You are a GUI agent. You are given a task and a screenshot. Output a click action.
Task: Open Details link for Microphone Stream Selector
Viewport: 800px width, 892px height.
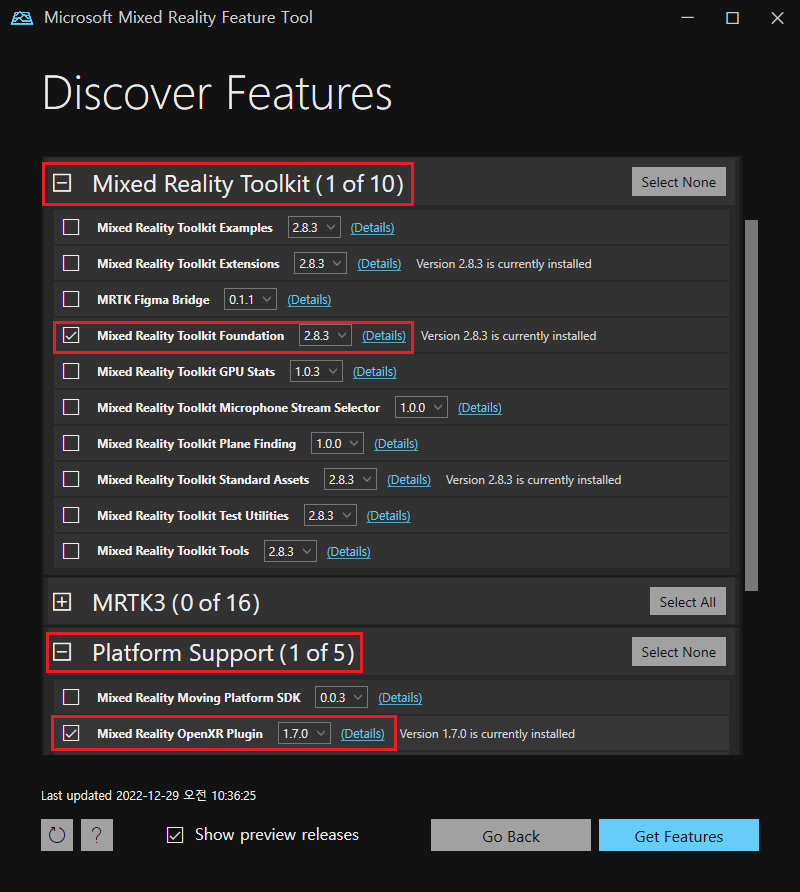(x=480, y=408)
